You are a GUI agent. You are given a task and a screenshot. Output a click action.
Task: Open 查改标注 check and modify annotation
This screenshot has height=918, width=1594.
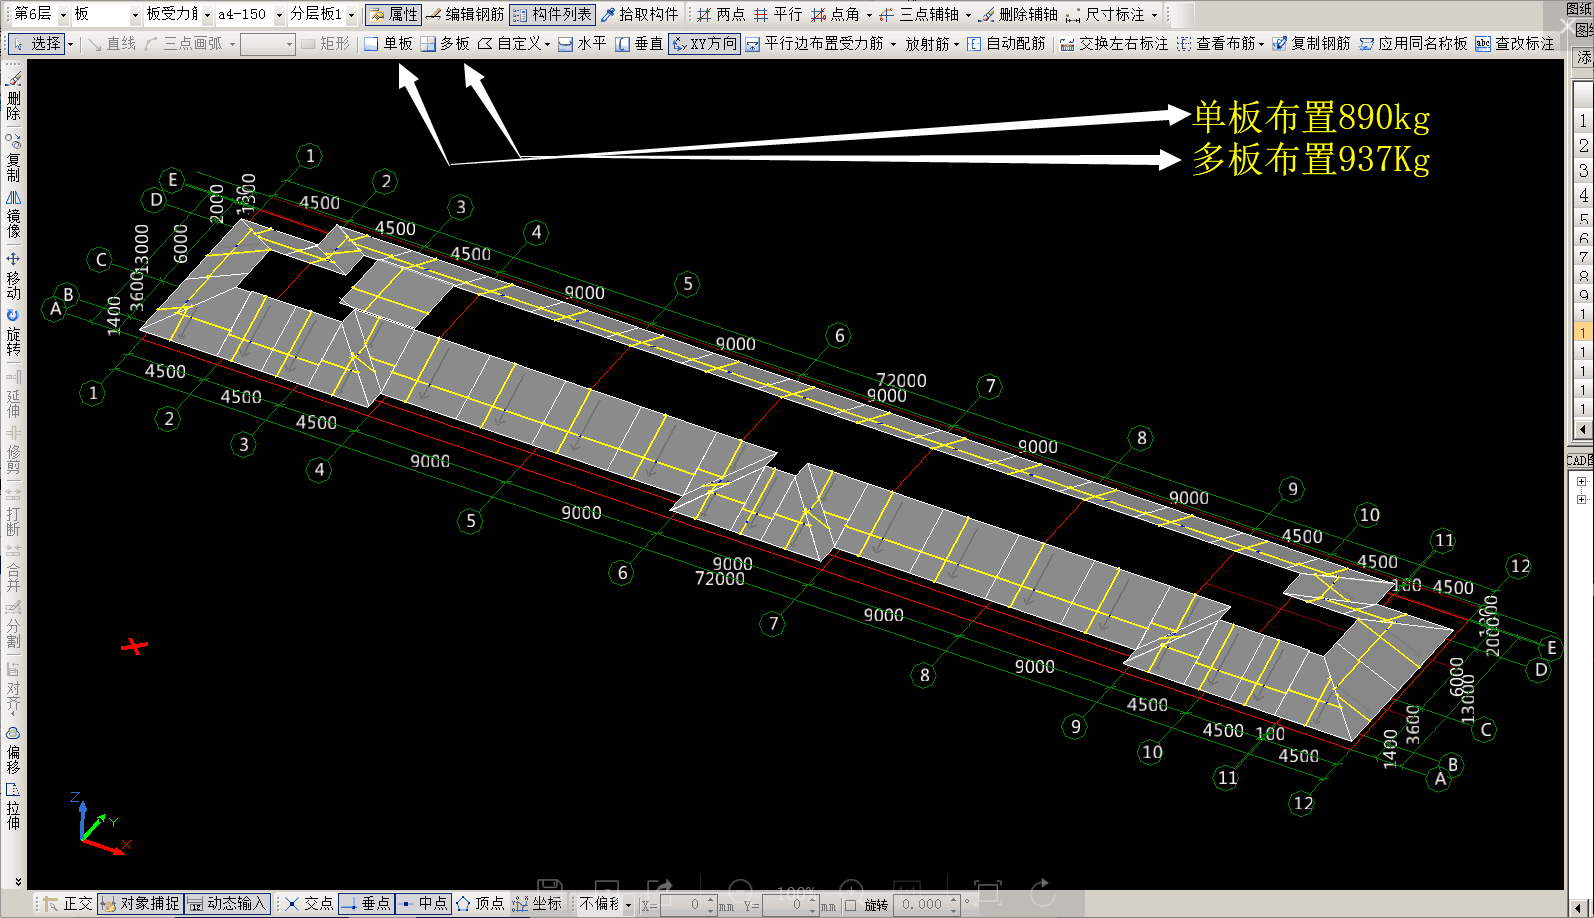pos(1515,44)
